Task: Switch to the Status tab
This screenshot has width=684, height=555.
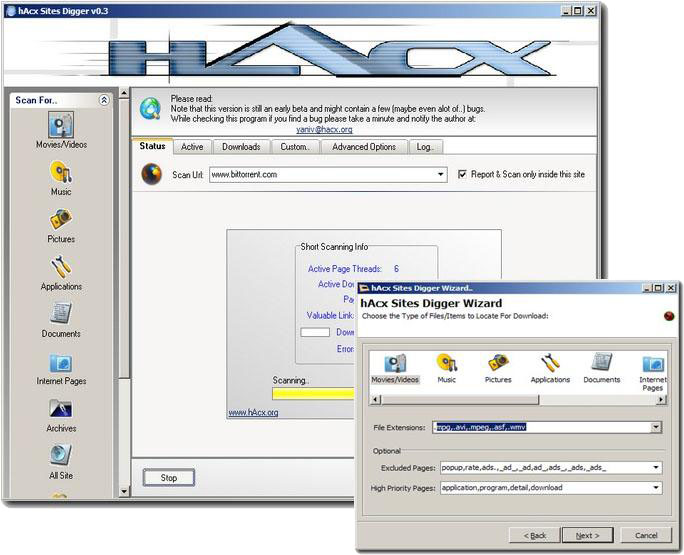Action: pyautogui.click(x=152, y=146)
